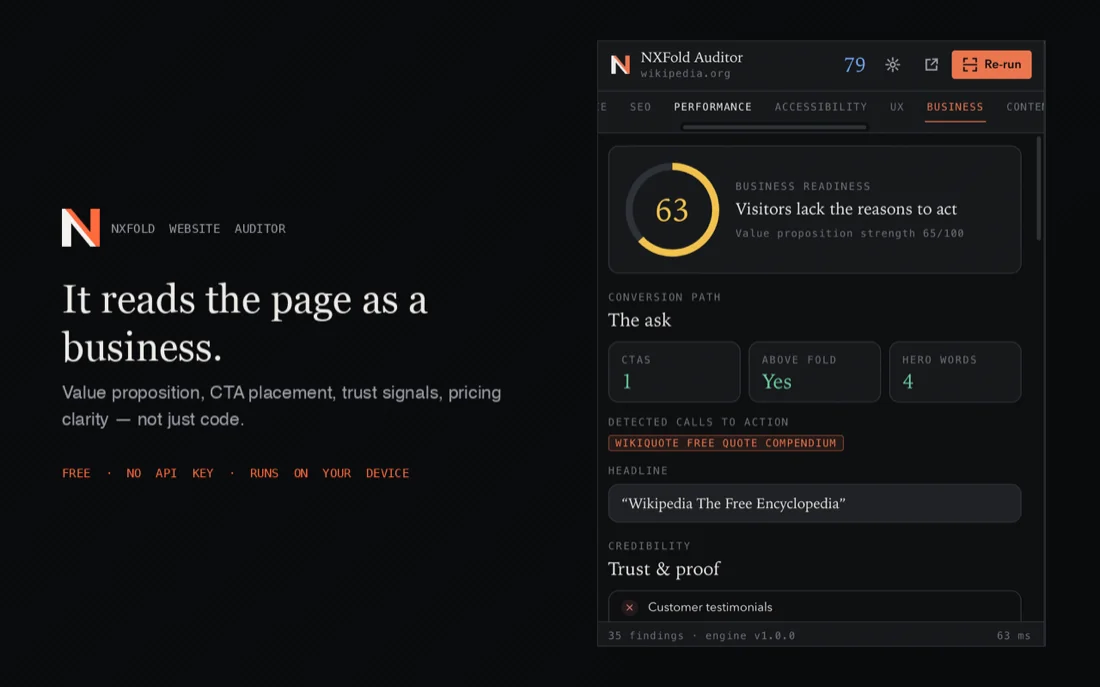Click the Hero Words stat card
This screenshot has width=1100, height=687.
tap(955, 372)
